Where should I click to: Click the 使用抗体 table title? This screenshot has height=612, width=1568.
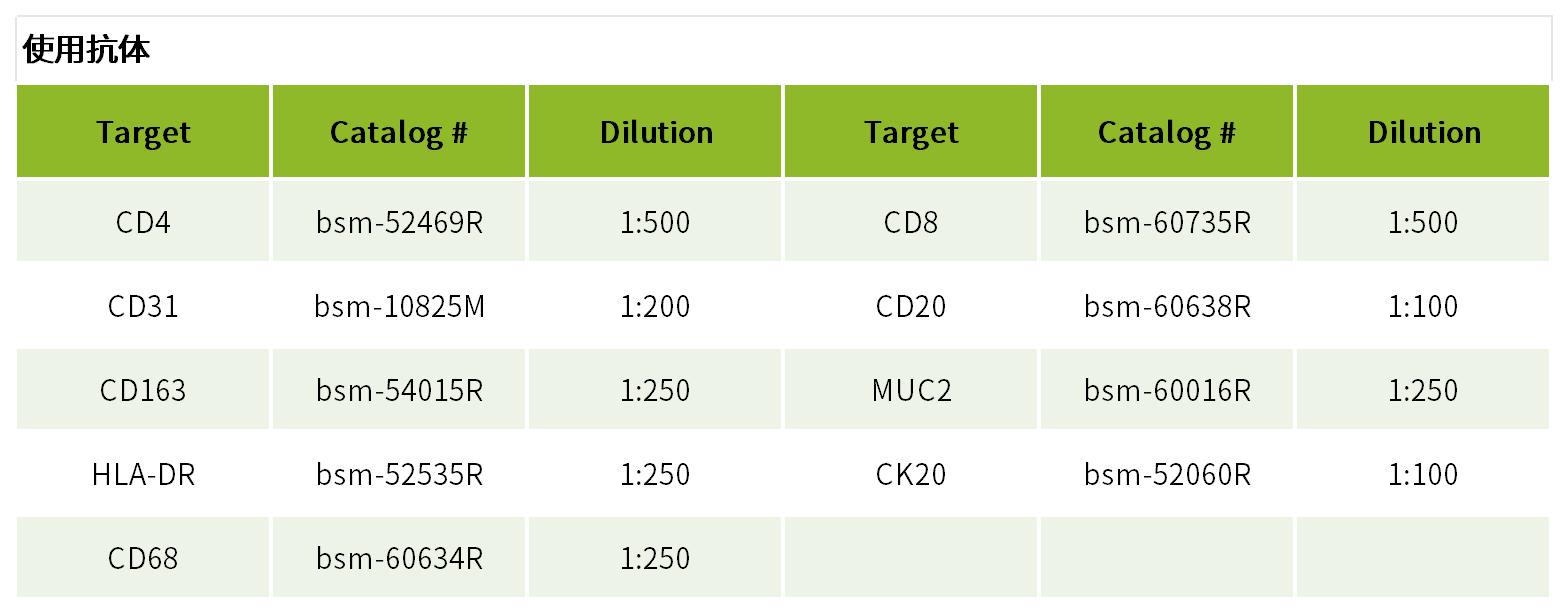pos(86,50)
